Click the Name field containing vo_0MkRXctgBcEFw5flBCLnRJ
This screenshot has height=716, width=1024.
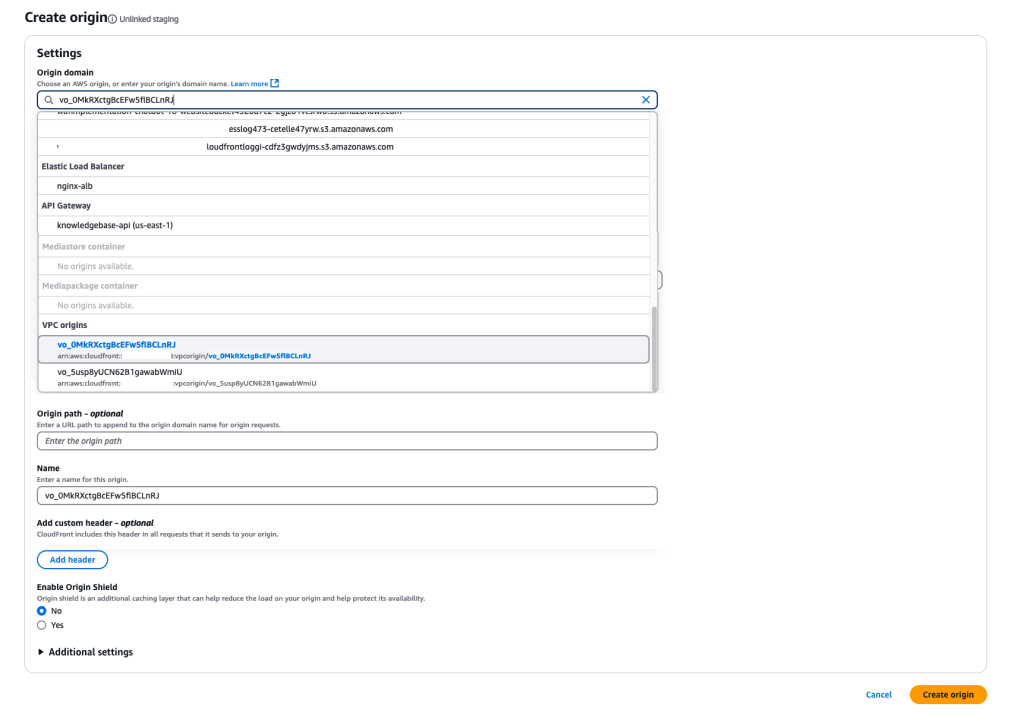[345, 495]
